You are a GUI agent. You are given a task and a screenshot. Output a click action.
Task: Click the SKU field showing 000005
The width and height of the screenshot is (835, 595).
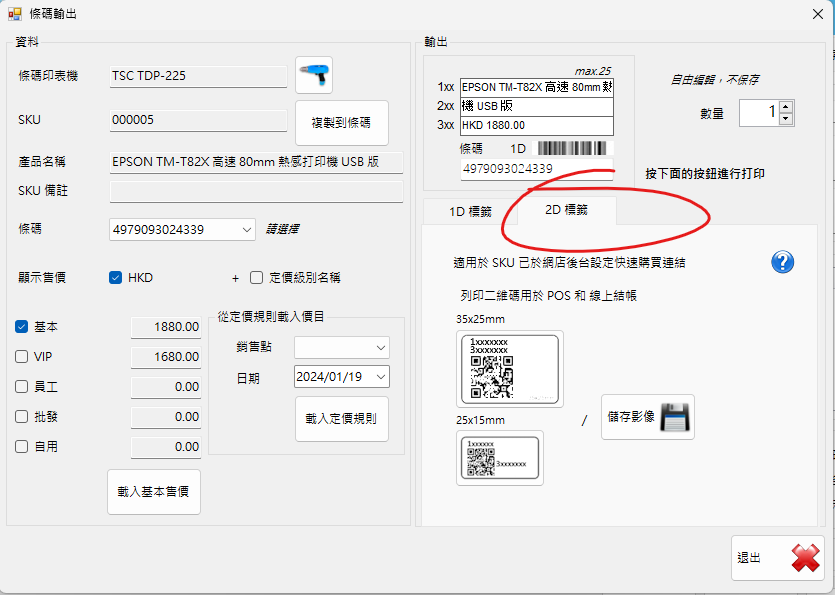(x=198, y=120)
